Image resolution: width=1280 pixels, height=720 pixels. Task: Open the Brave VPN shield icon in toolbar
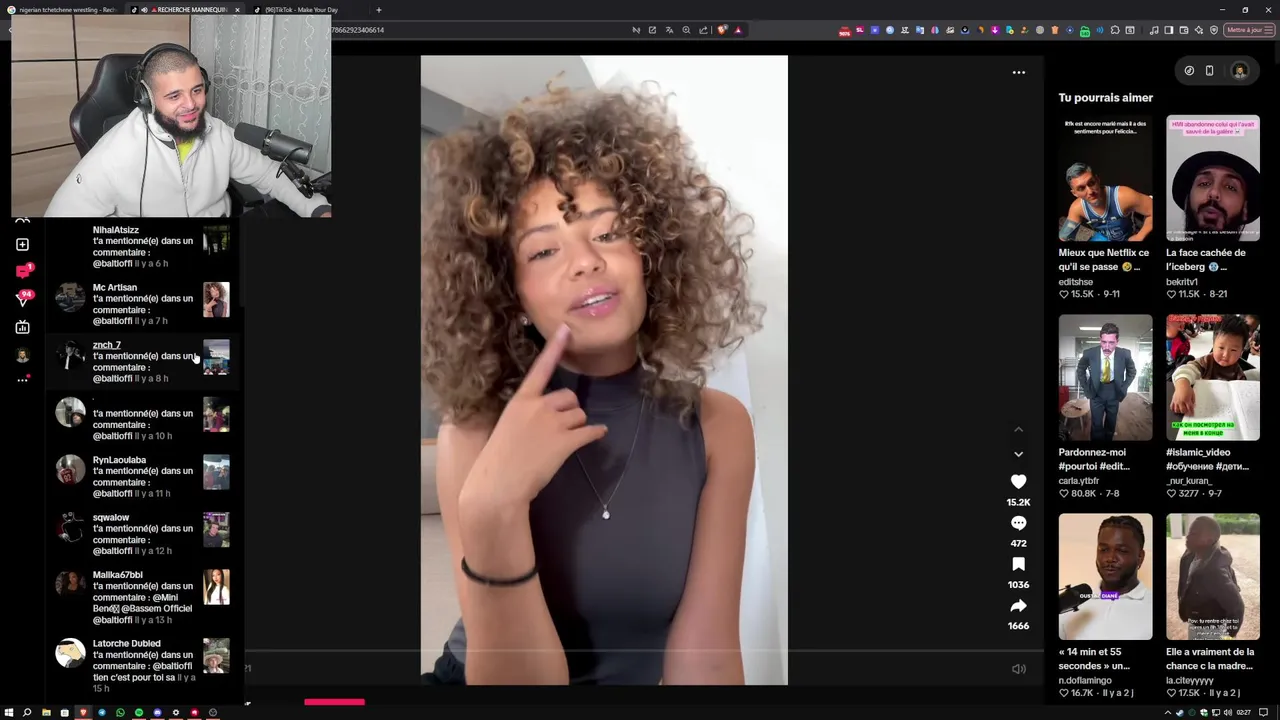(1214, 30)
